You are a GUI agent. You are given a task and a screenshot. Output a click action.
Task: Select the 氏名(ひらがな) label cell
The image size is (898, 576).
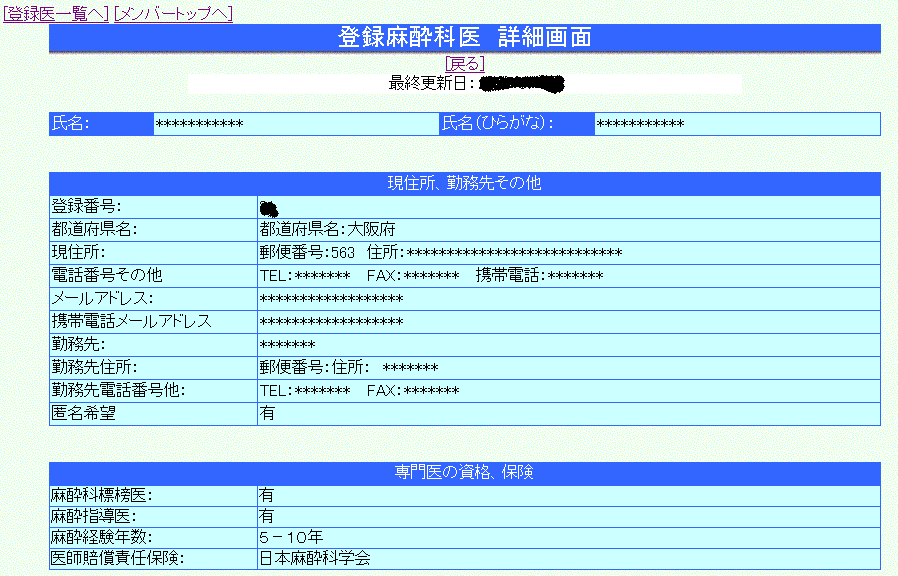[x=497, y=124]
